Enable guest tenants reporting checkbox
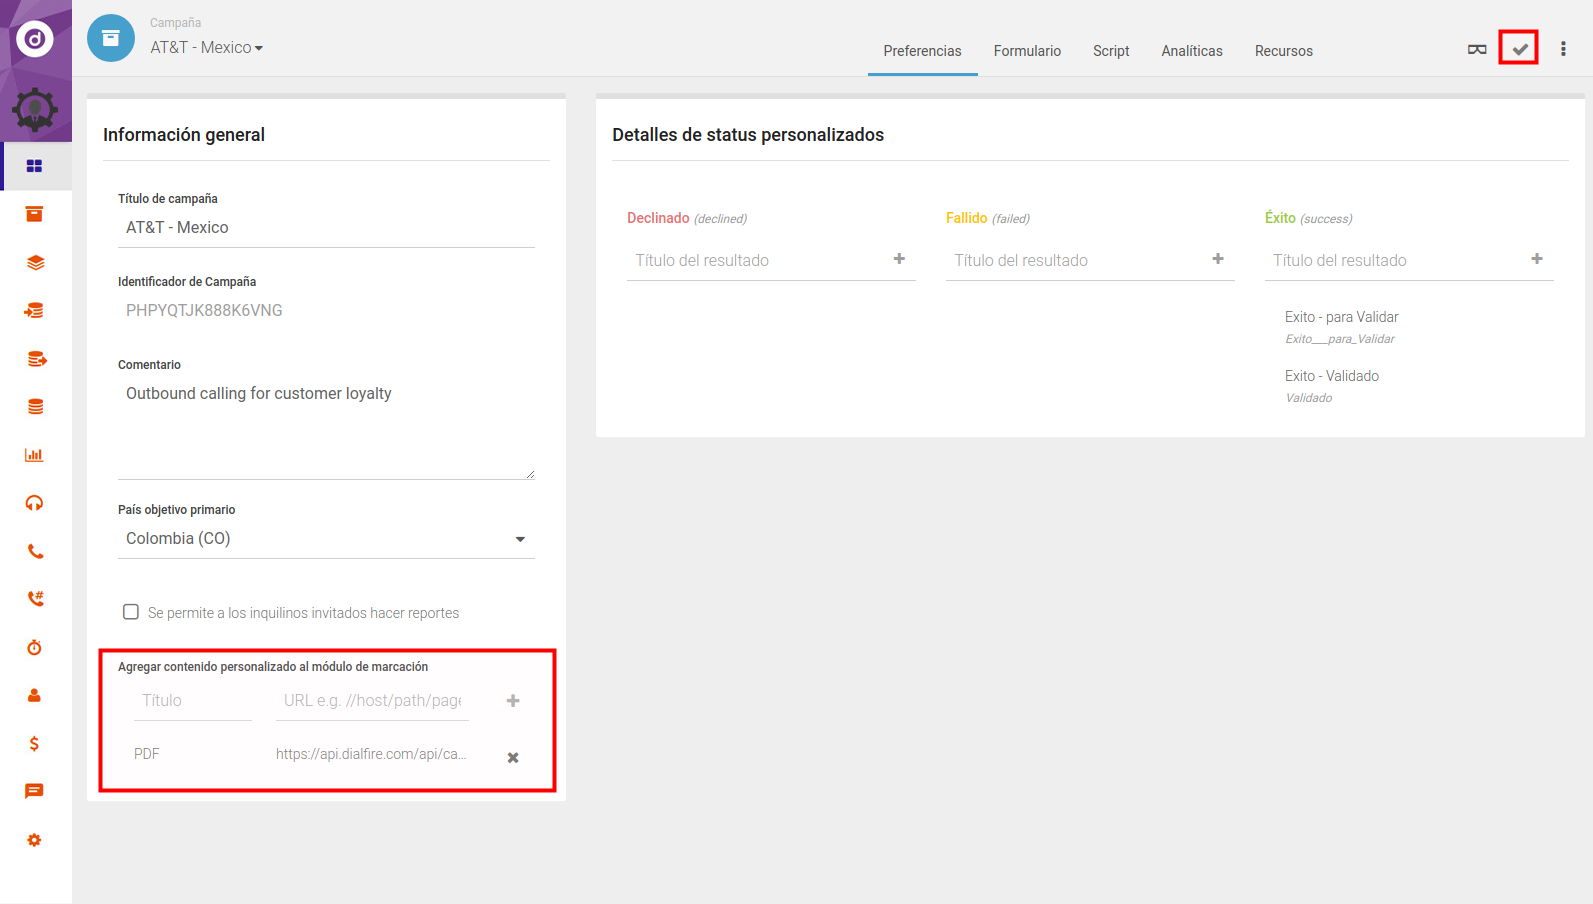The height and width of the screenshot is (904, 1593). tap(131, 612)
